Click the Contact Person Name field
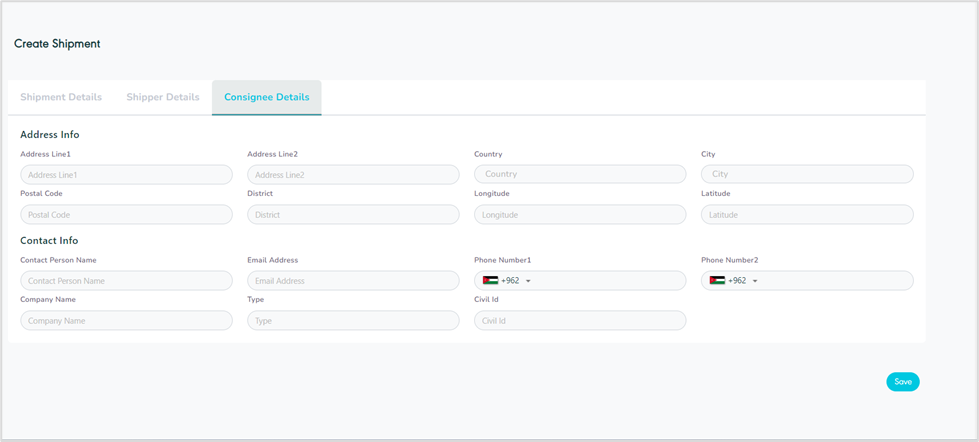The image size is (979, 442). 126,281
